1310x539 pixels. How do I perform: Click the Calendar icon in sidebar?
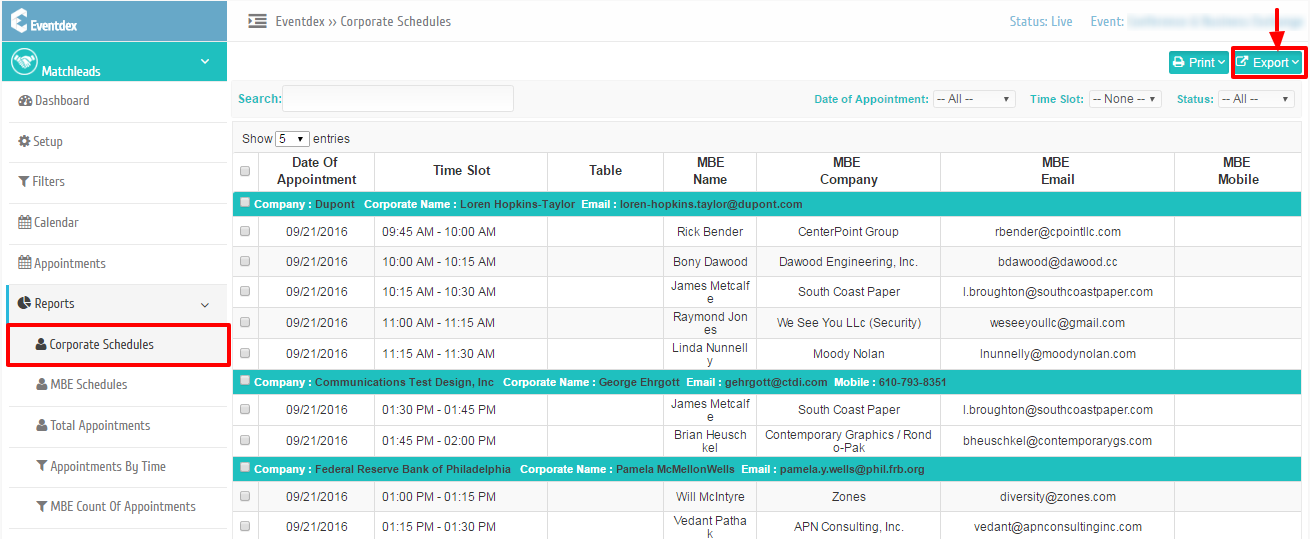25,223
